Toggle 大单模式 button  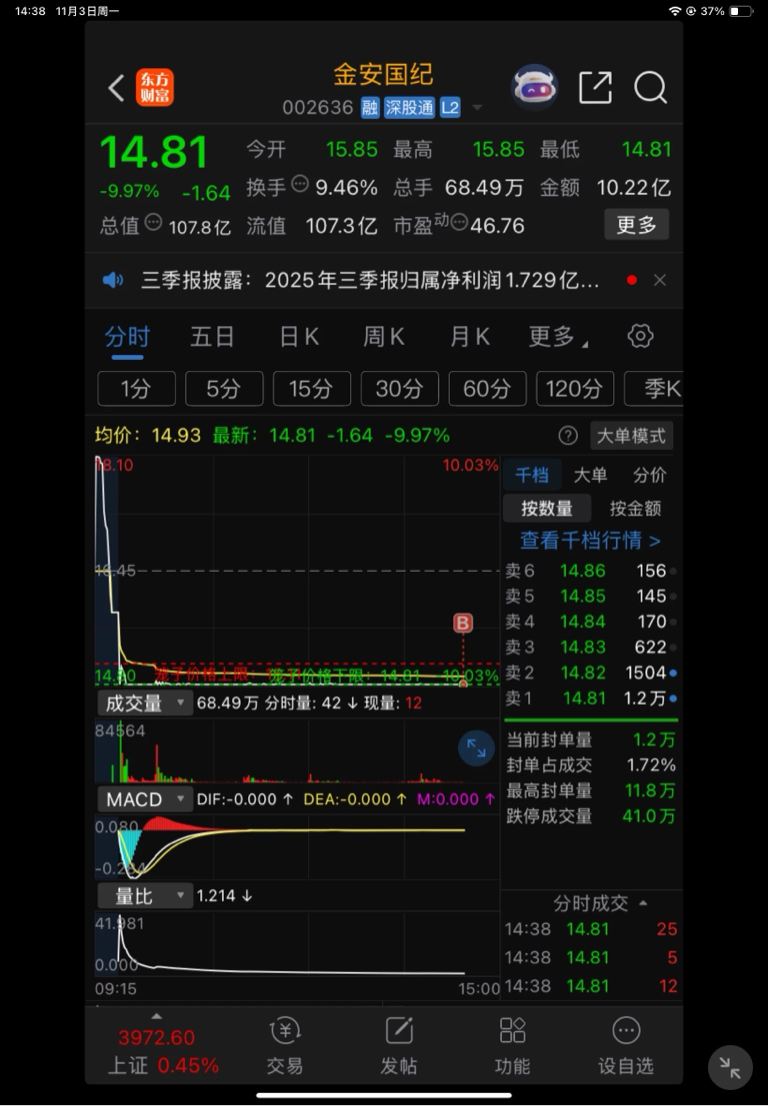tap(631, 435)
